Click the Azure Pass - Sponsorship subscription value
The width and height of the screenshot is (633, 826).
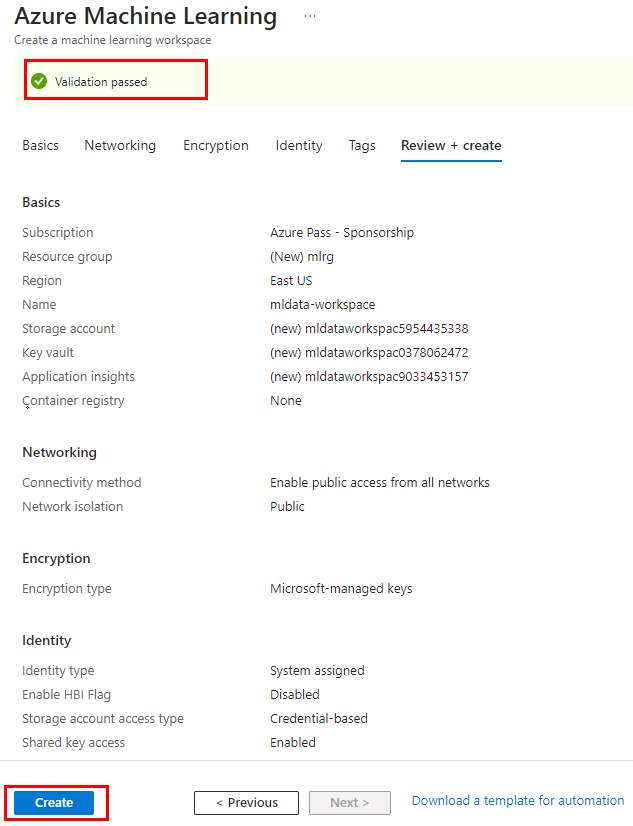(x=342, y=233)
